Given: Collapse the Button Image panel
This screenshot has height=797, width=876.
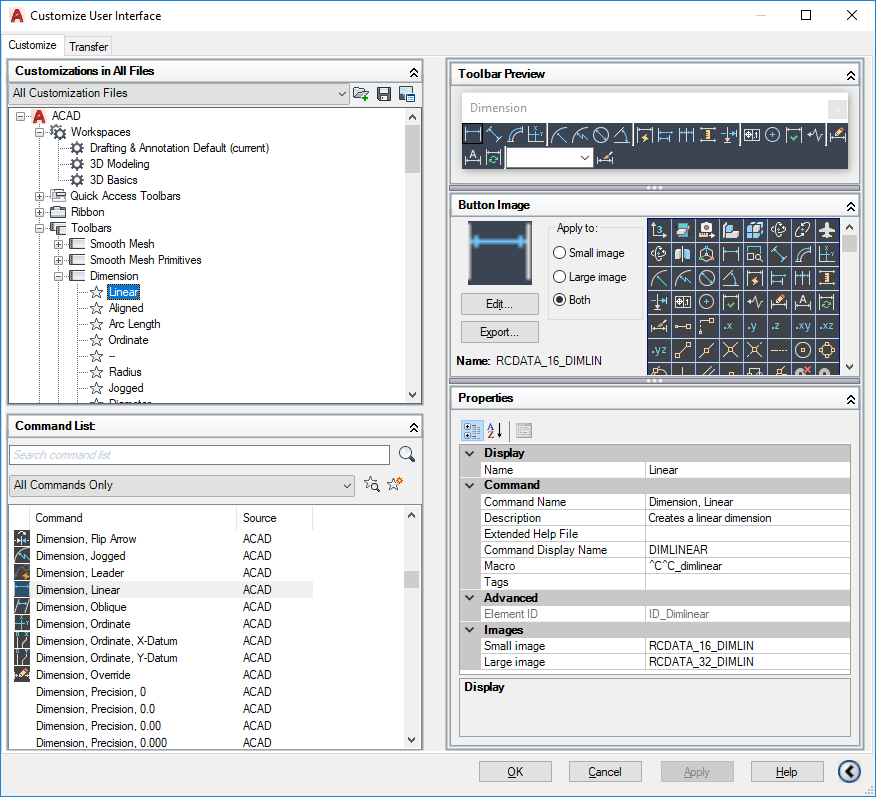Looking at the screenshot, I should (850, 207).
